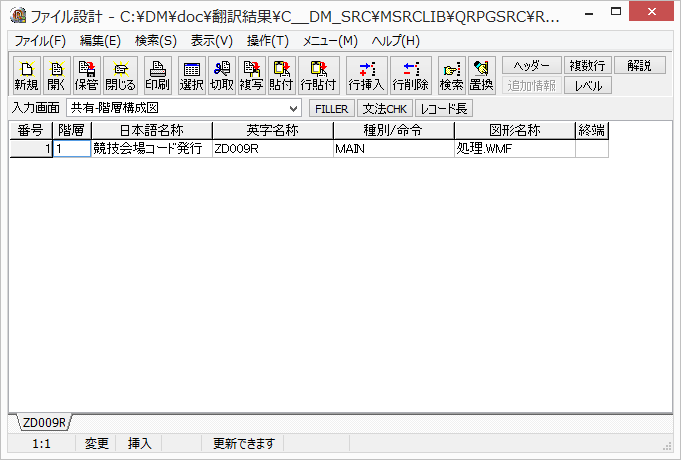Viewport: 681px width, 460px height.
Task: Open the メニュー(M) menu
Action: (330, 41)
